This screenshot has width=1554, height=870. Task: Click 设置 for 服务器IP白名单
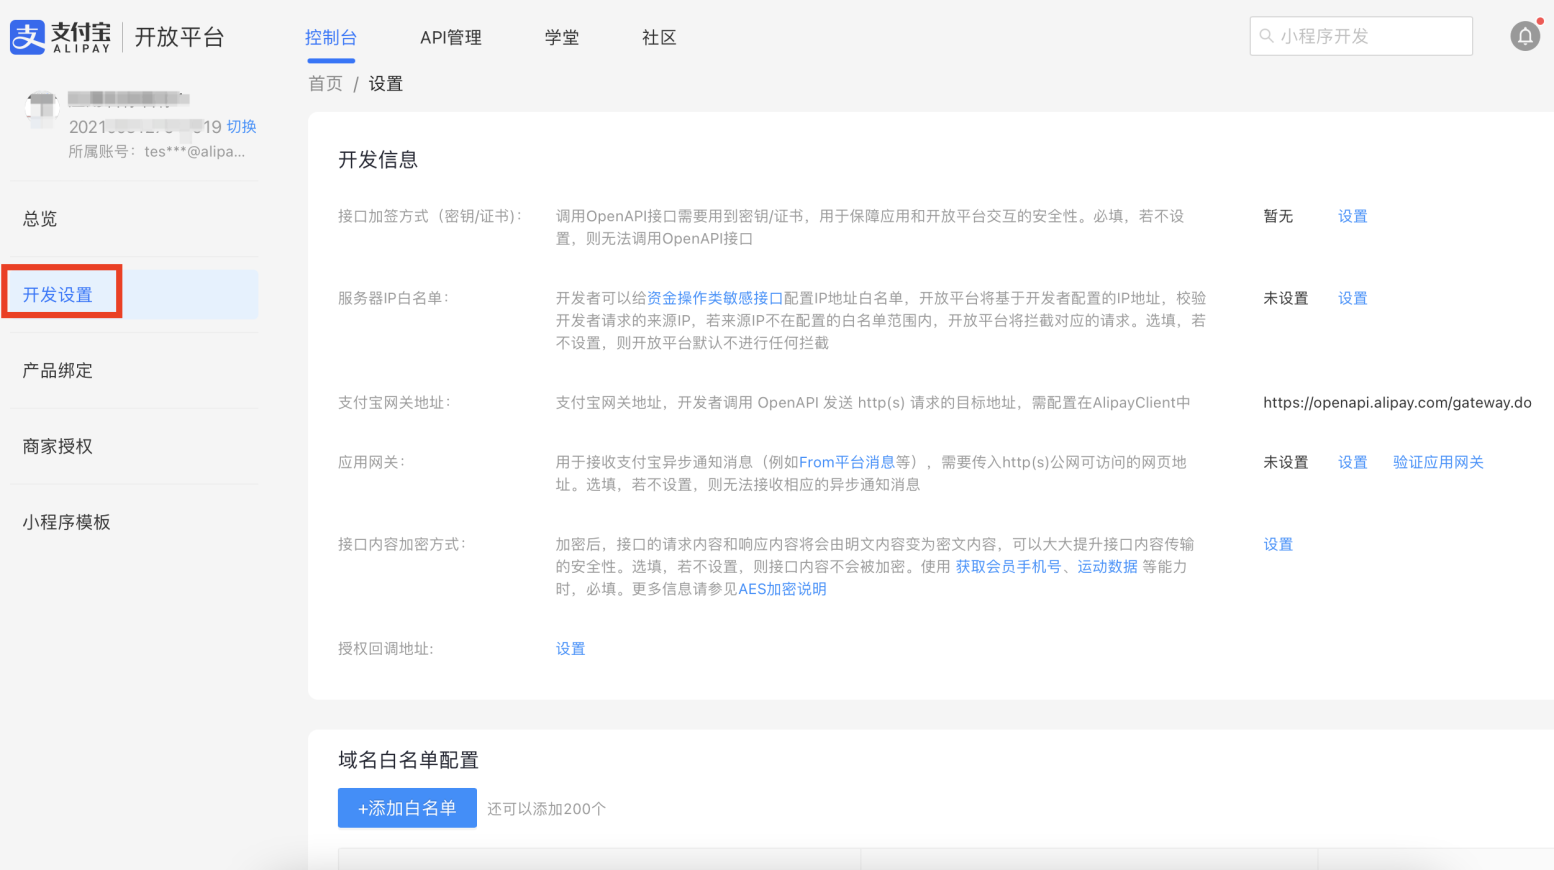[1353, 298]
